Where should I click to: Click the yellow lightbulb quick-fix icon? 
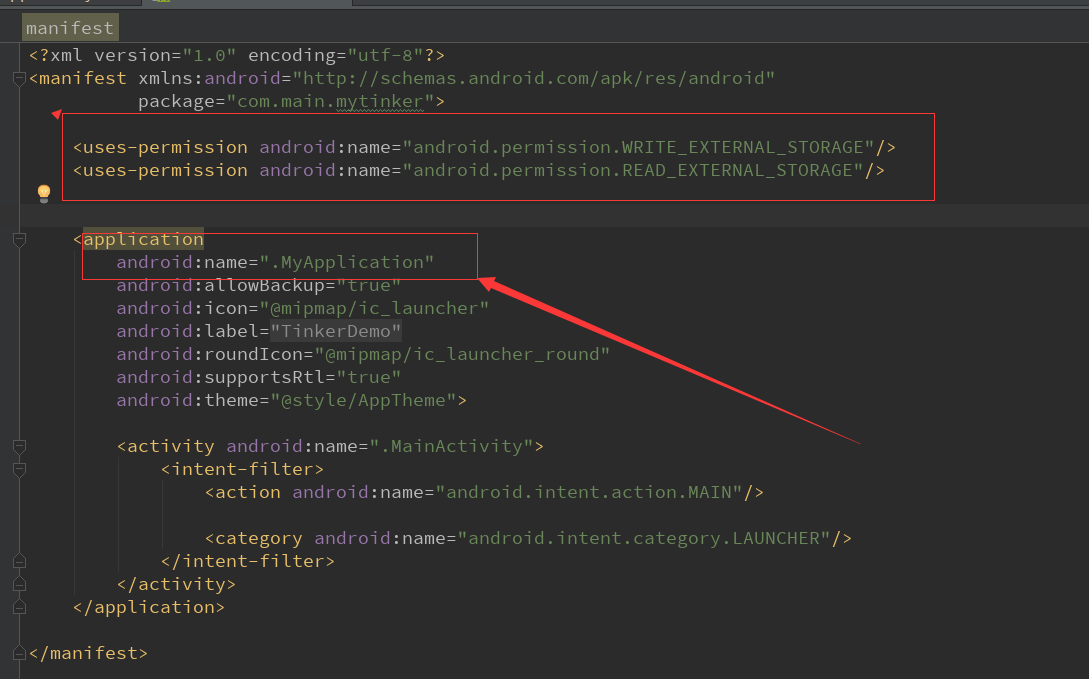tap(44, 193)
